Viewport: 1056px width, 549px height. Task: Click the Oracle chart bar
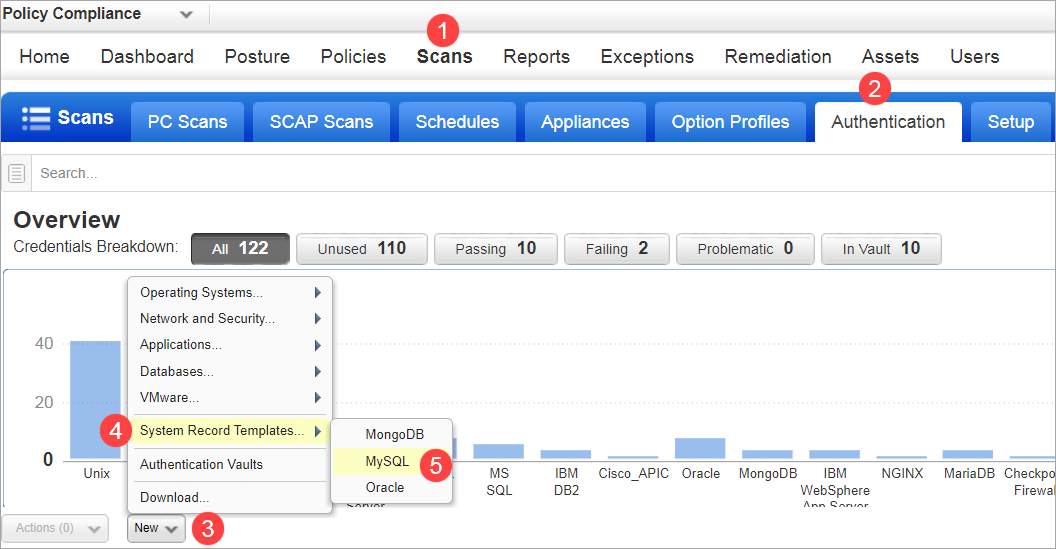pos(700,449)
